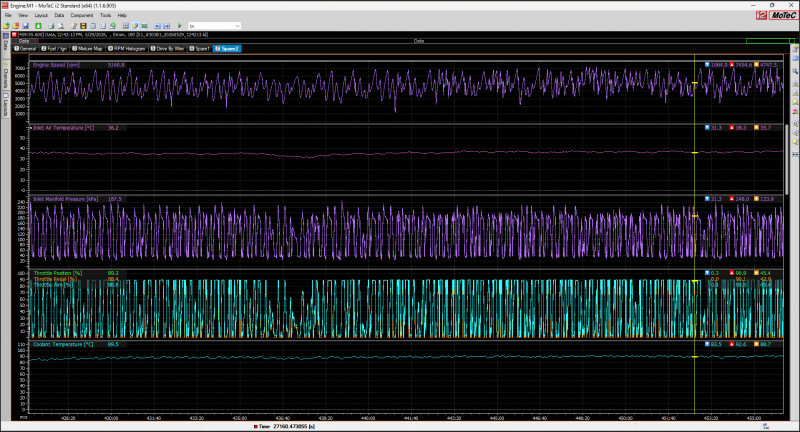Open the Data menu
This screenshot has width=800, height=432.
pyautogui.click(x=59, y=15)
